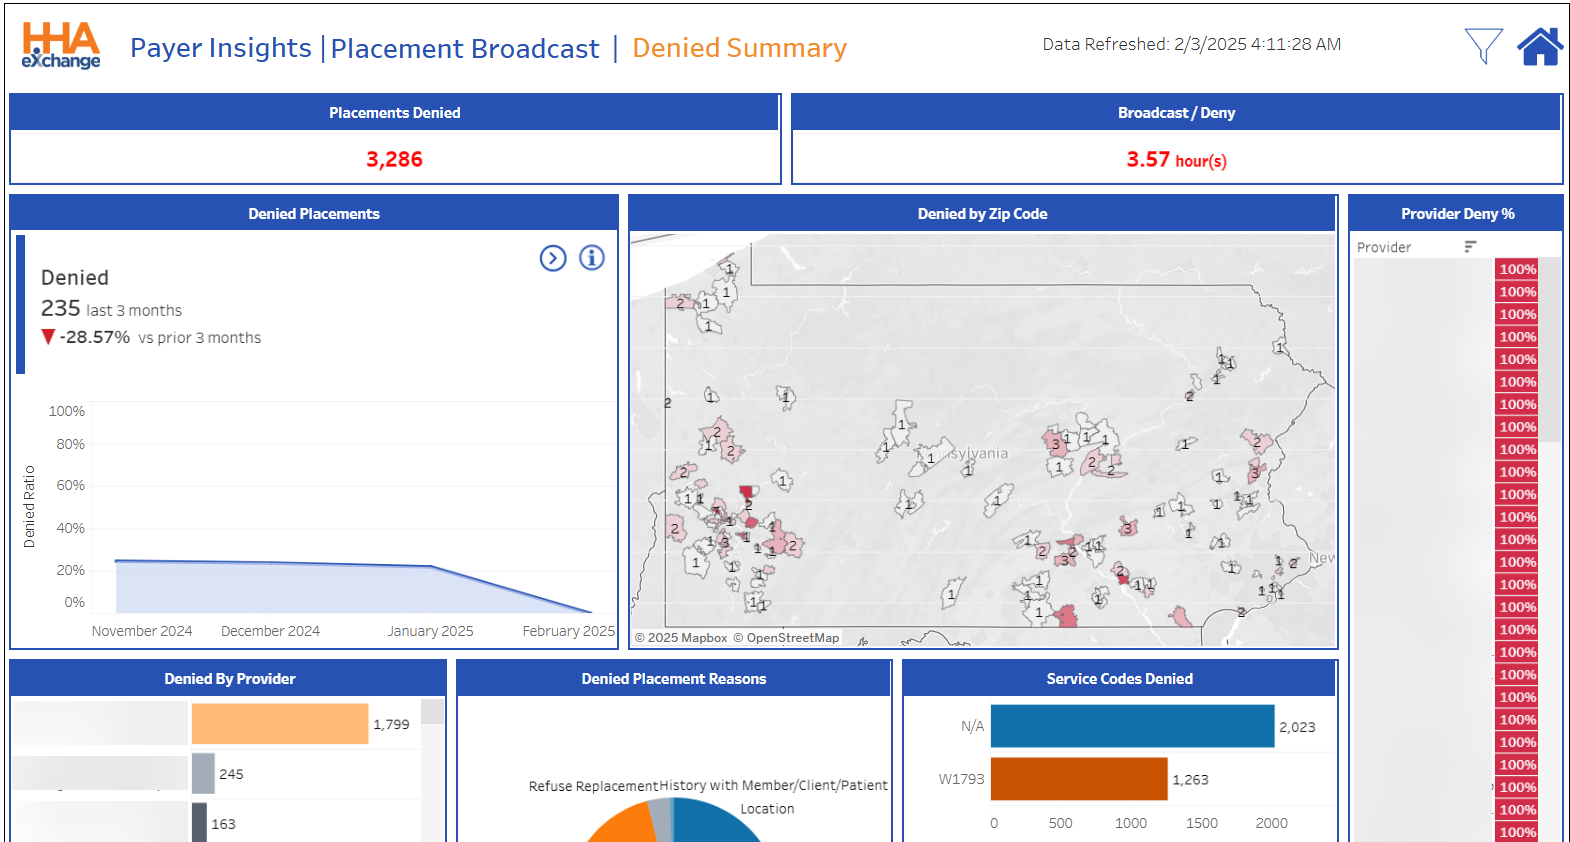Click the next arrow circle icon
Screen dimensions: 1570x842
coord(553,258)
